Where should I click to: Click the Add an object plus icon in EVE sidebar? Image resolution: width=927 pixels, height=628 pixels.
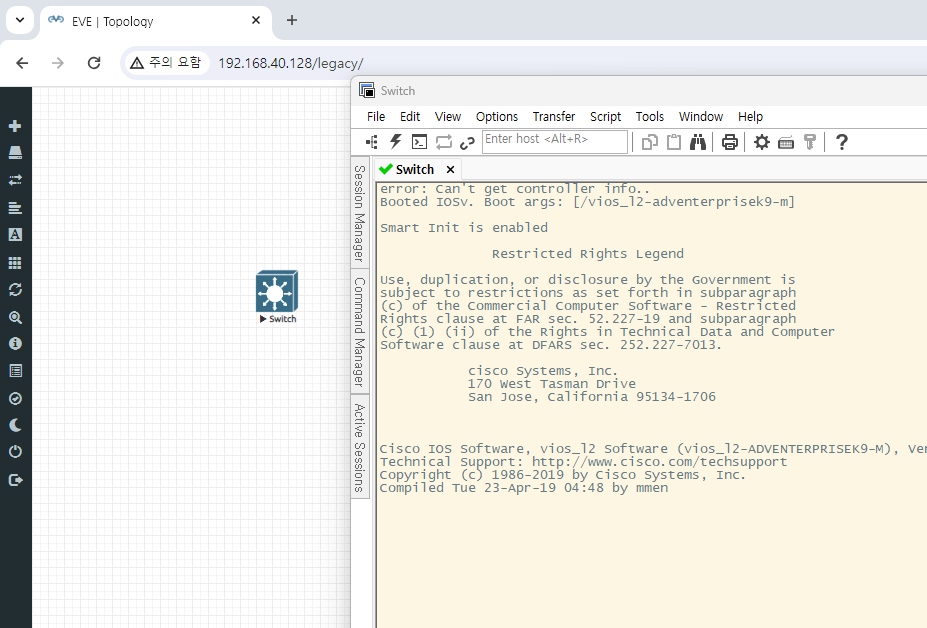tap(15, 126)
